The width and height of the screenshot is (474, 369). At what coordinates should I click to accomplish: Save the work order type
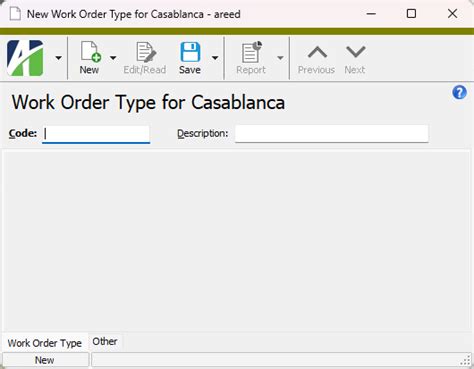coord(190,58)
